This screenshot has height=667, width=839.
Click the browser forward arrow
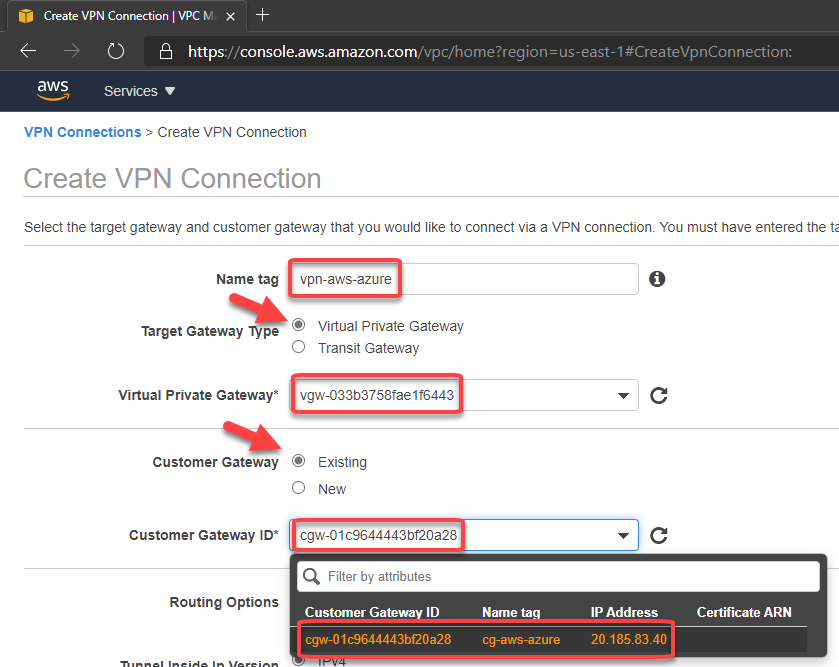(72, 51)
